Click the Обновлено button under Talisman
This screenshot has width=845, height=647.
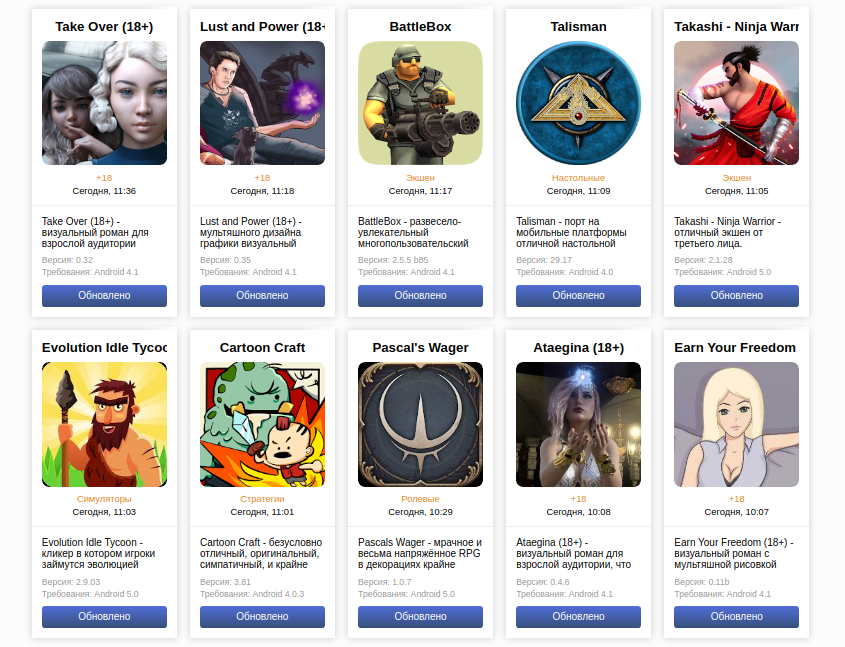point(578,296)
